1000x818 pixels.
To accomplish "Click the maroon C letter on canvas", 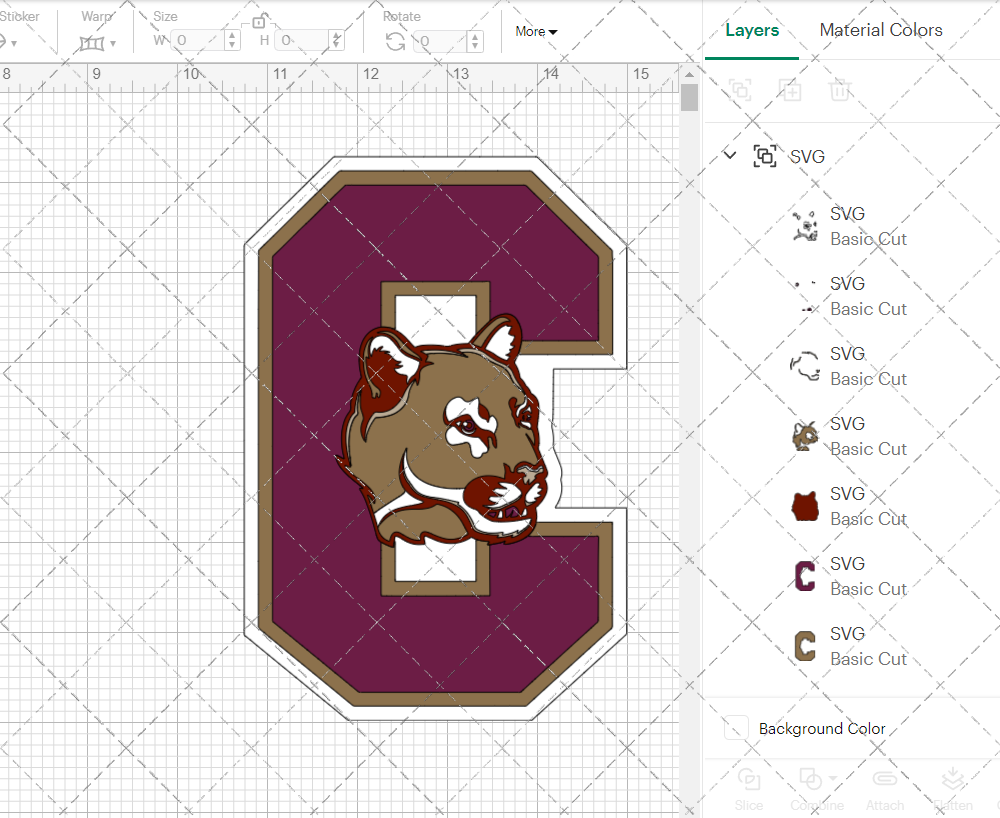I will [x=319, y=446].
